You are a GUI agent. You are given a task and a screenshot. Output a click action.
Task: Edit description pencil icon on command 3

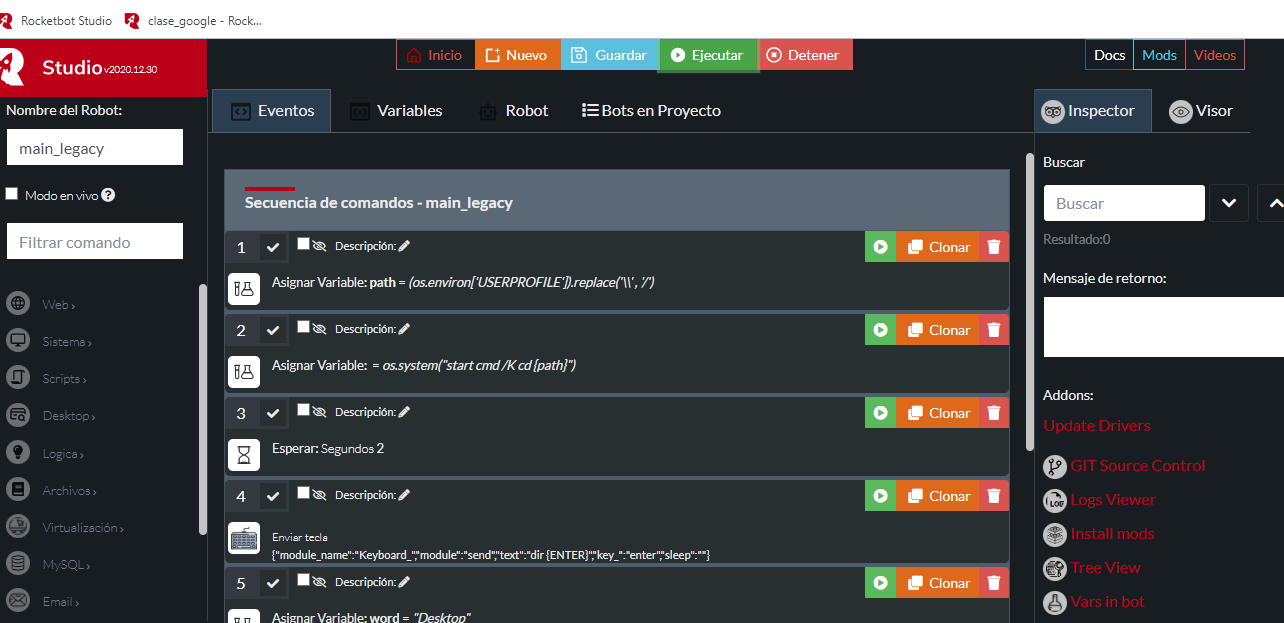tap(404, 412)
